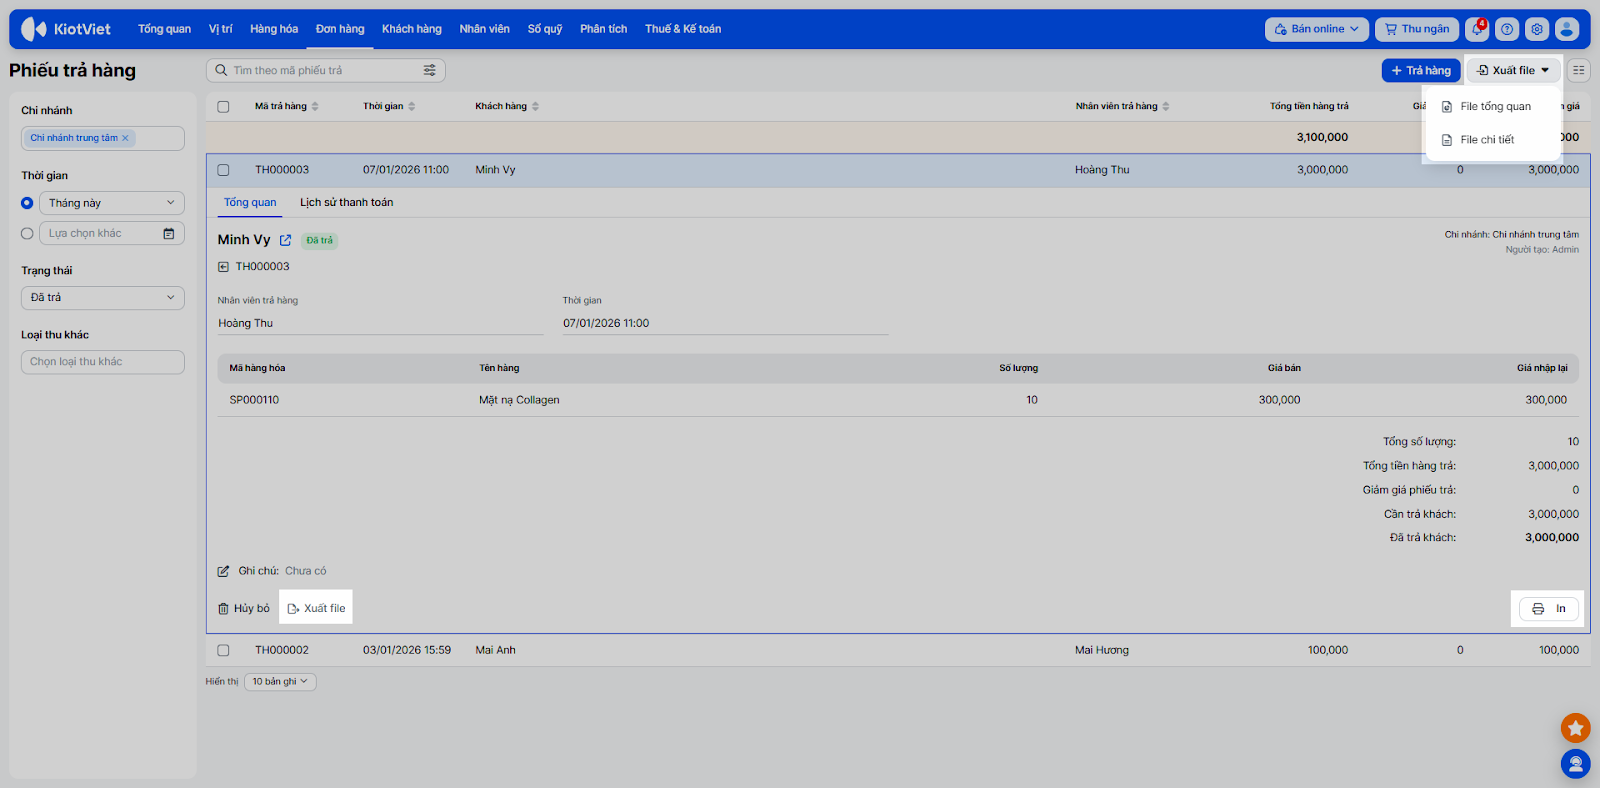Remove the Chi nhánh trung tâm tag

[x=125, y=138]
